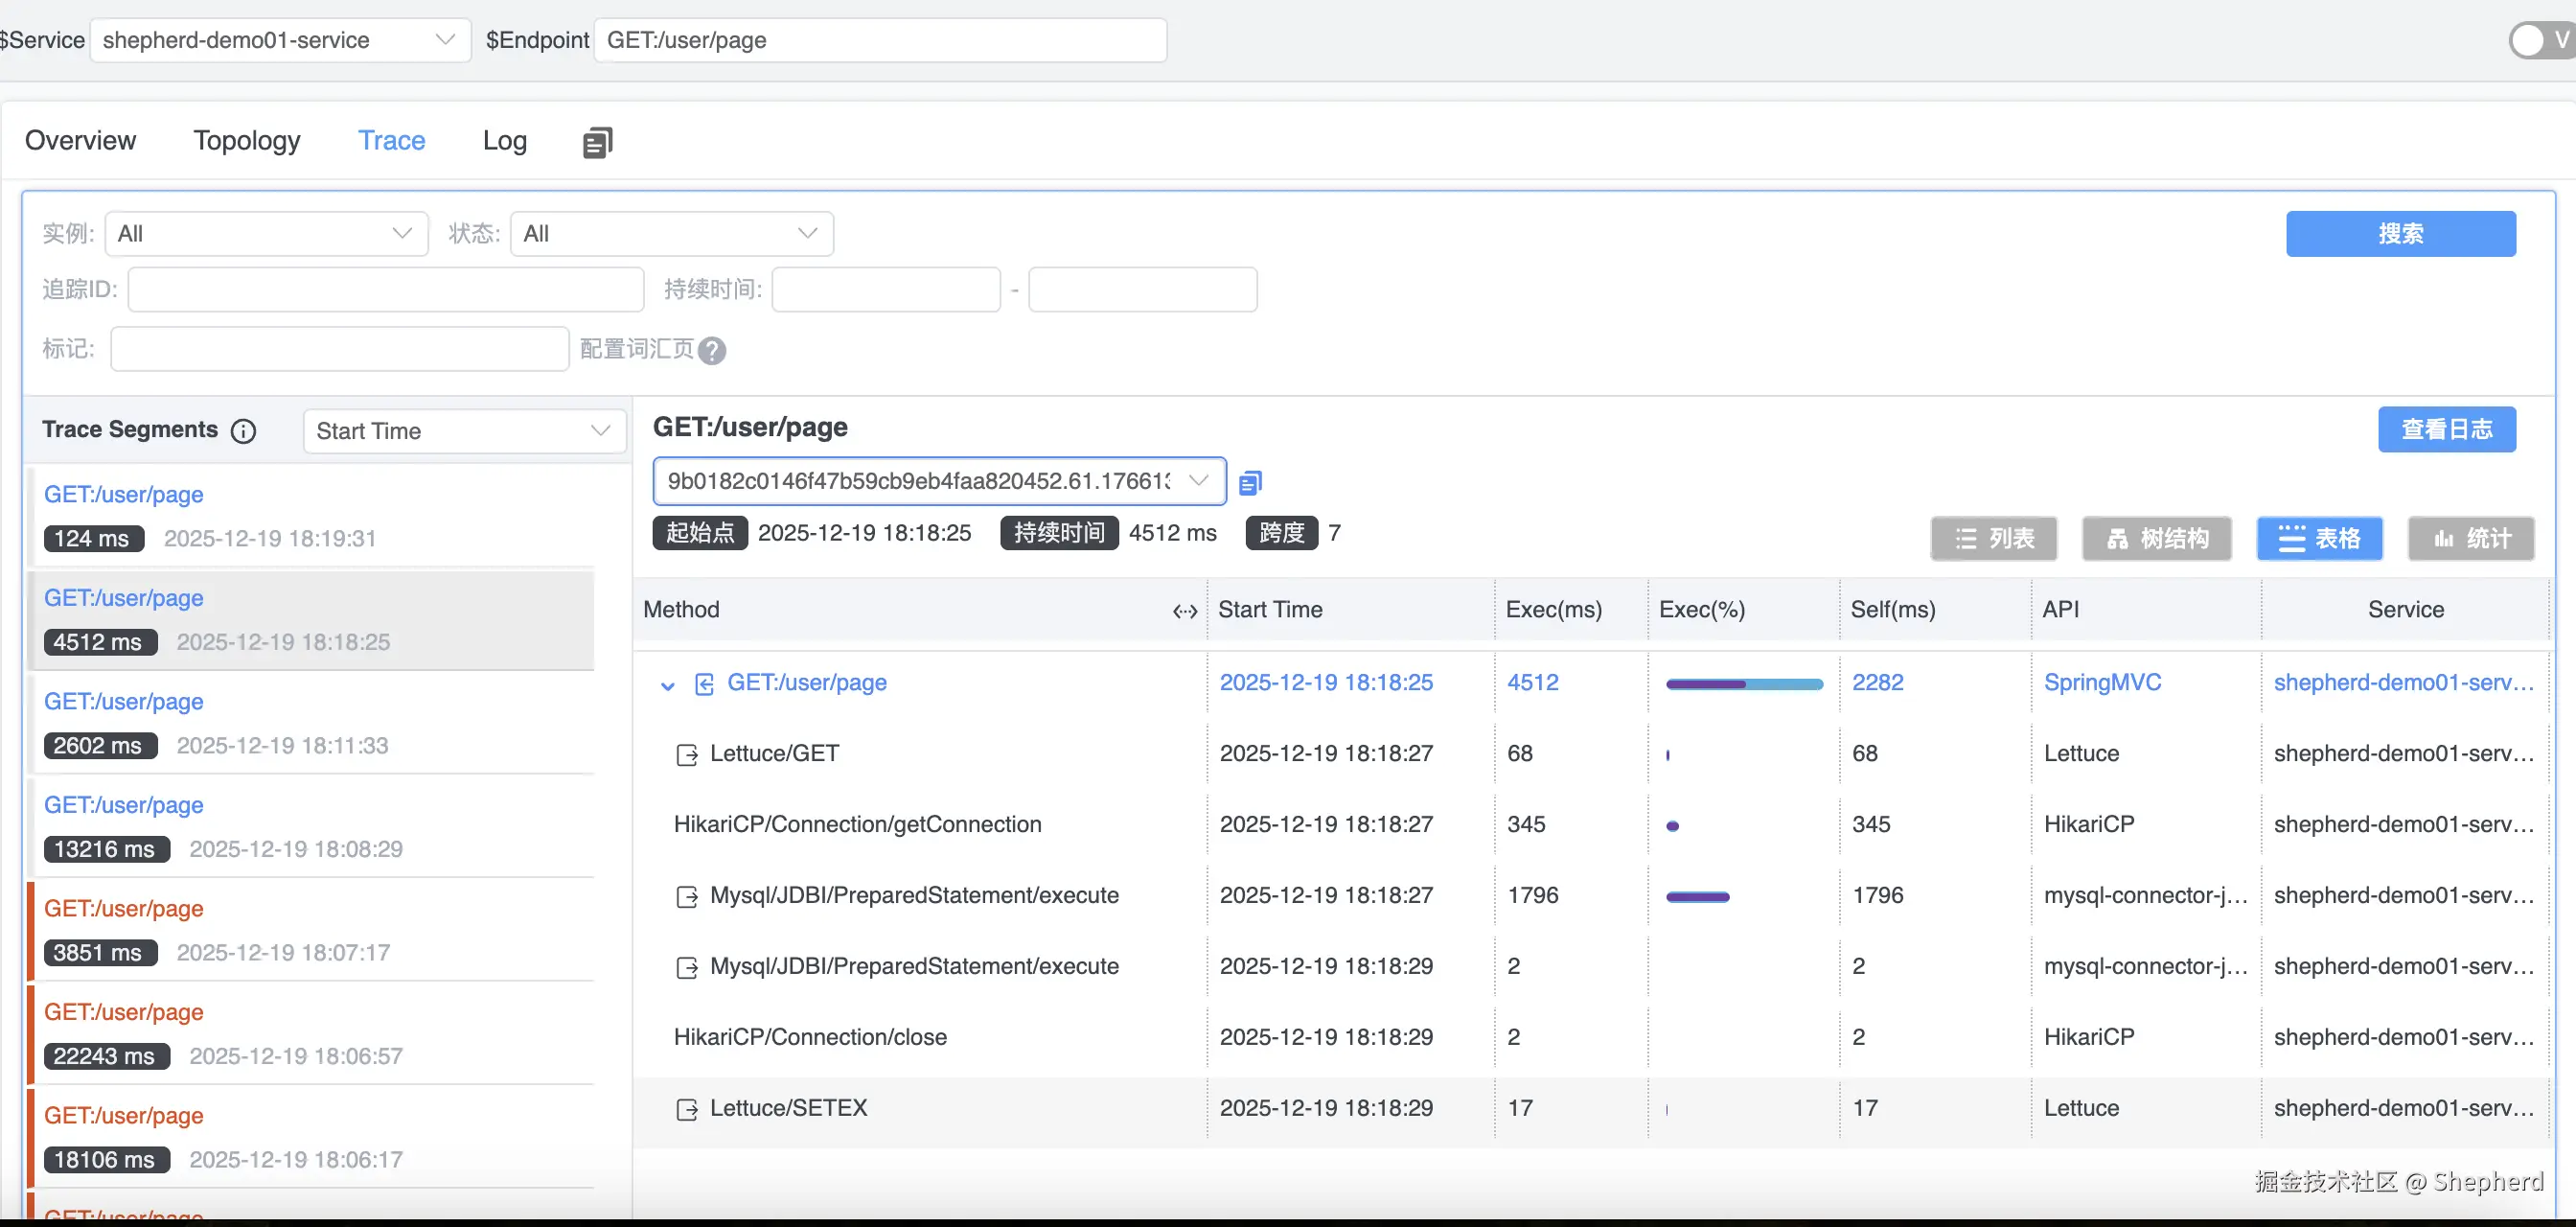
Task: Switch to 列表 list view
Action: click(1993, 539)
